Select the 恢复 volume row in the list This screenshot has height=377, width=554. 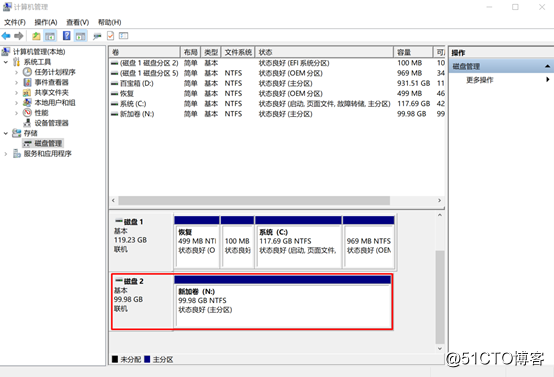click(277, 94)
